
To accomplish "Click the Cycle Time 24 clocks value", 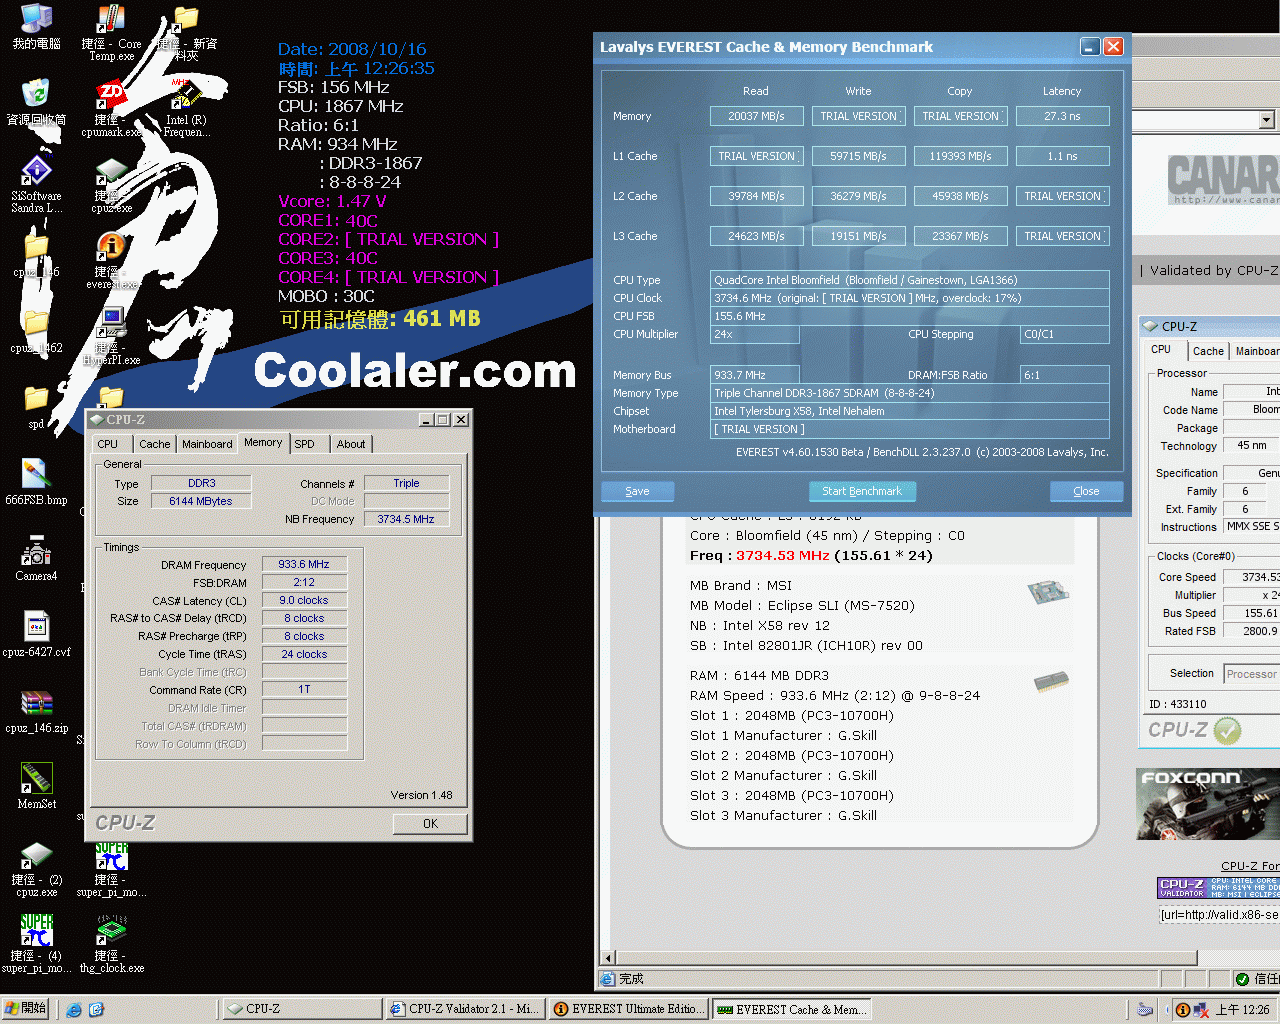I will 304,654.
